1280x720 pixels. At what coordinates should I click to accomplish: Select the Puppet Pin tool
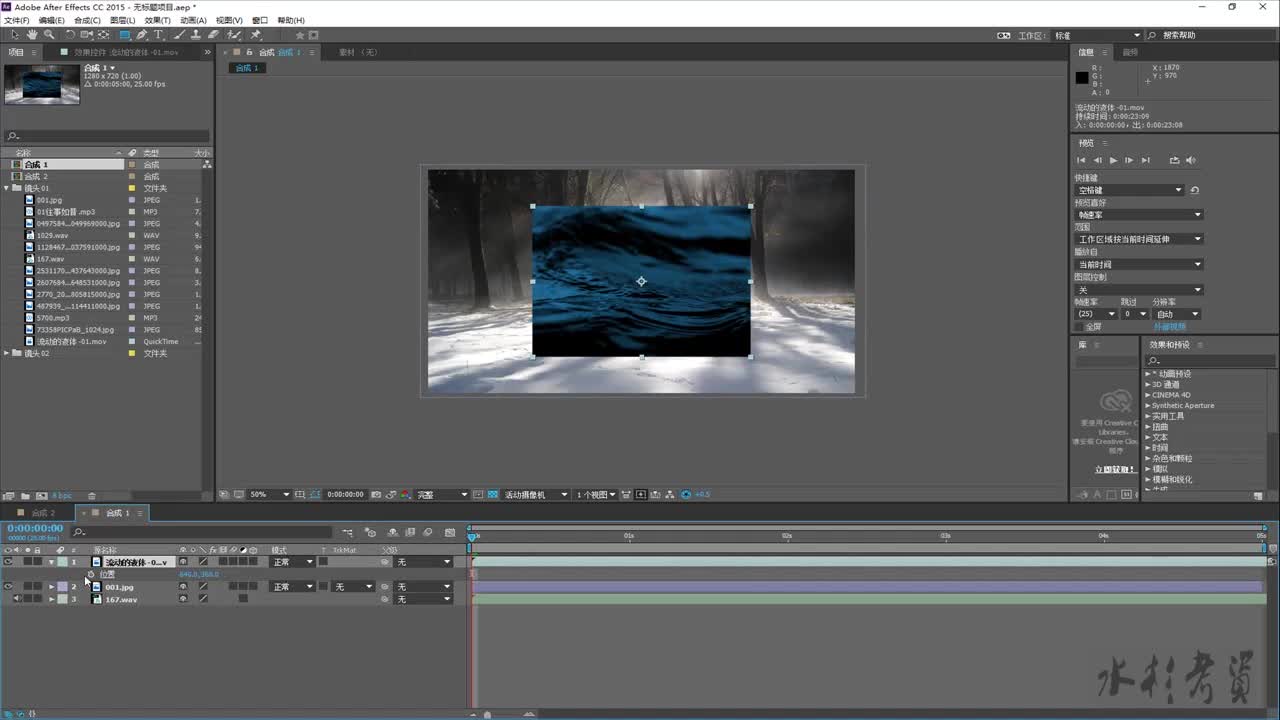coord(256,35)
